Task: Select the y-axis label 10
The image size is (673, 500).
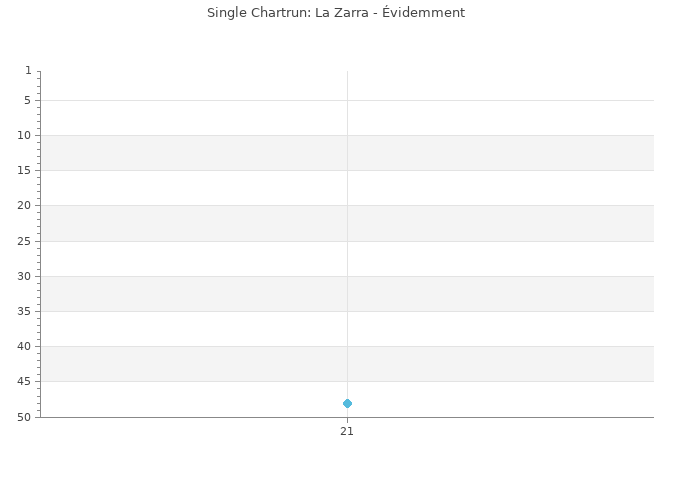Action: pos(24,136)
